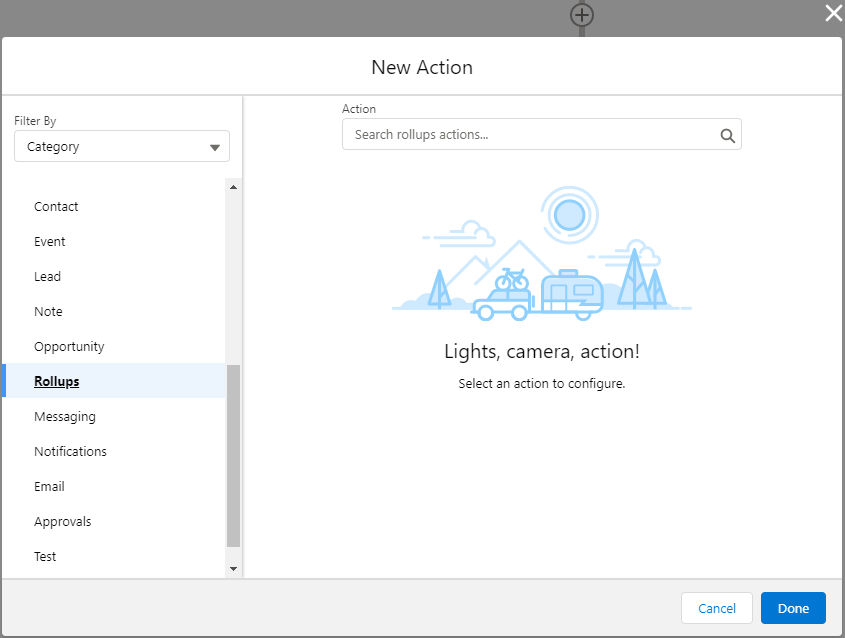Click into the Search rollups actions field

[x=542, y=134]
